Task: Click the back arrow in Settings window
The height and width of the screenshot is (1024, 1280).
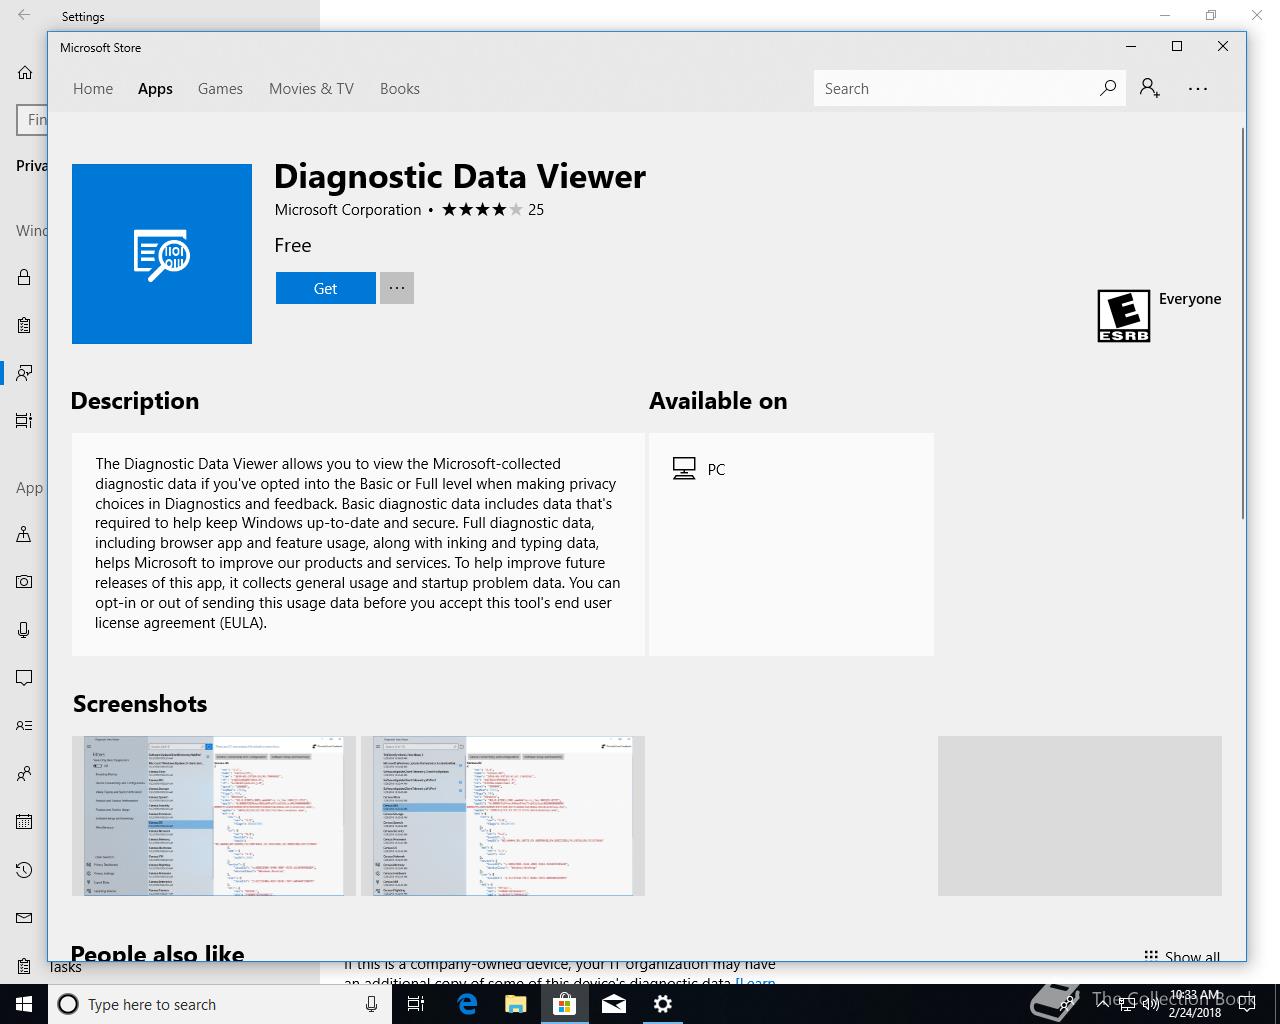Action: point(24,16)
